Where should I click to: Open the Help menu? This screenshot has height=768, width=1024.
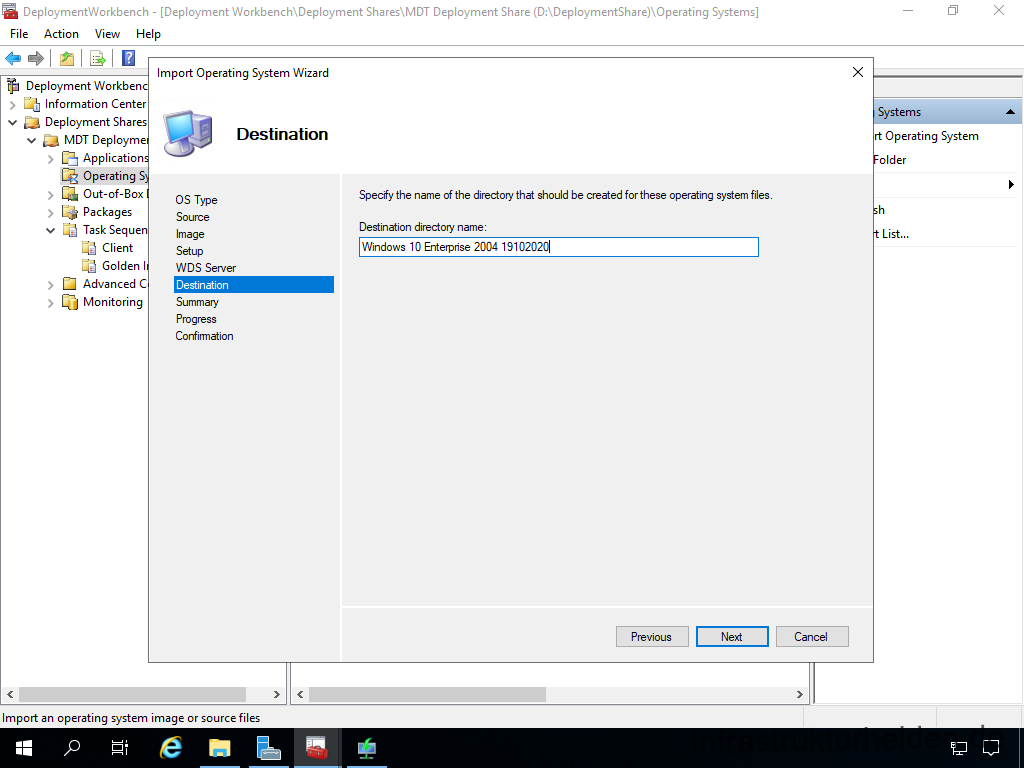pos(148,34)
